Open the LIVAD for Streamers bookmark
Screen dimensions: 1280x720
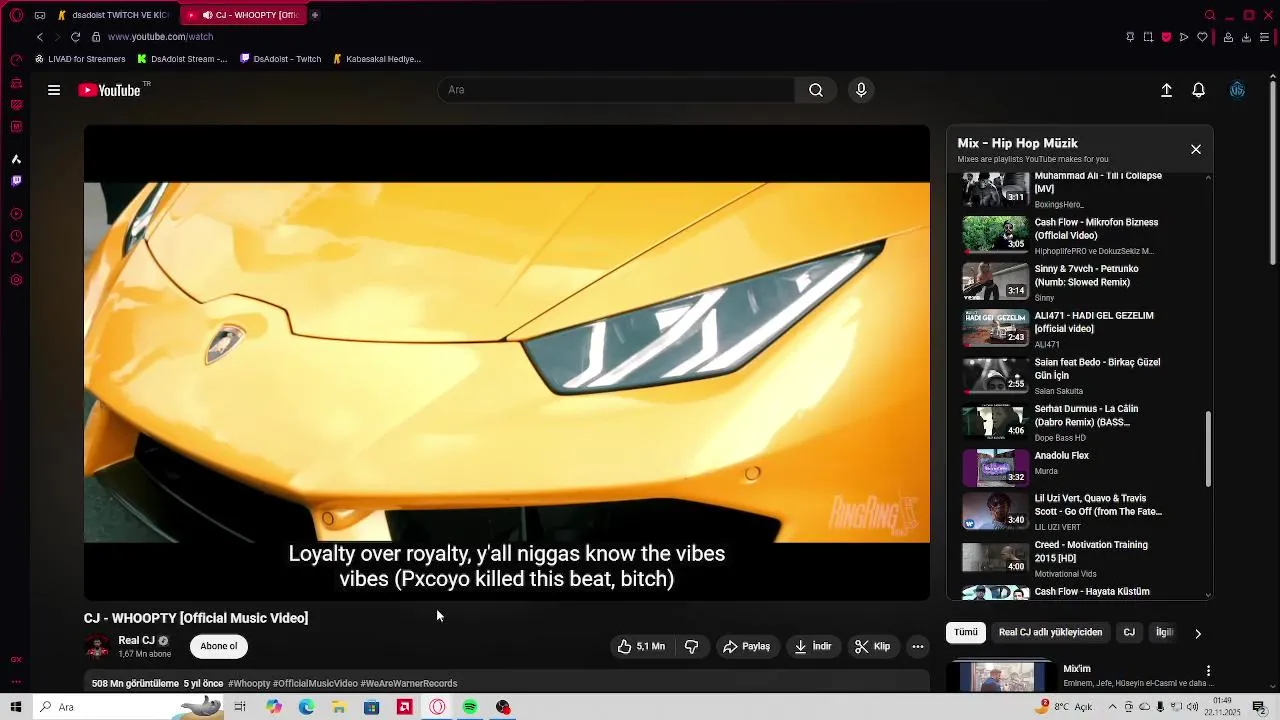(80, 59)
